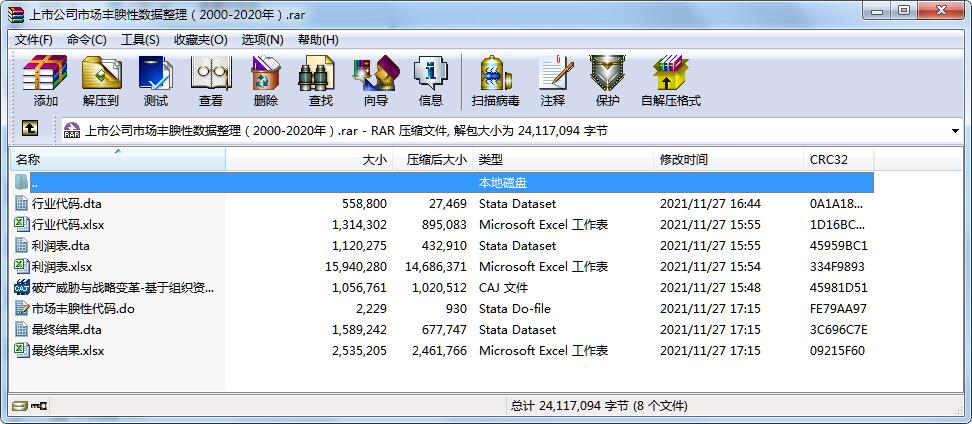Select file name 行业代码.xlsx
The image size is (972, 424).
(x=68, y=224)
